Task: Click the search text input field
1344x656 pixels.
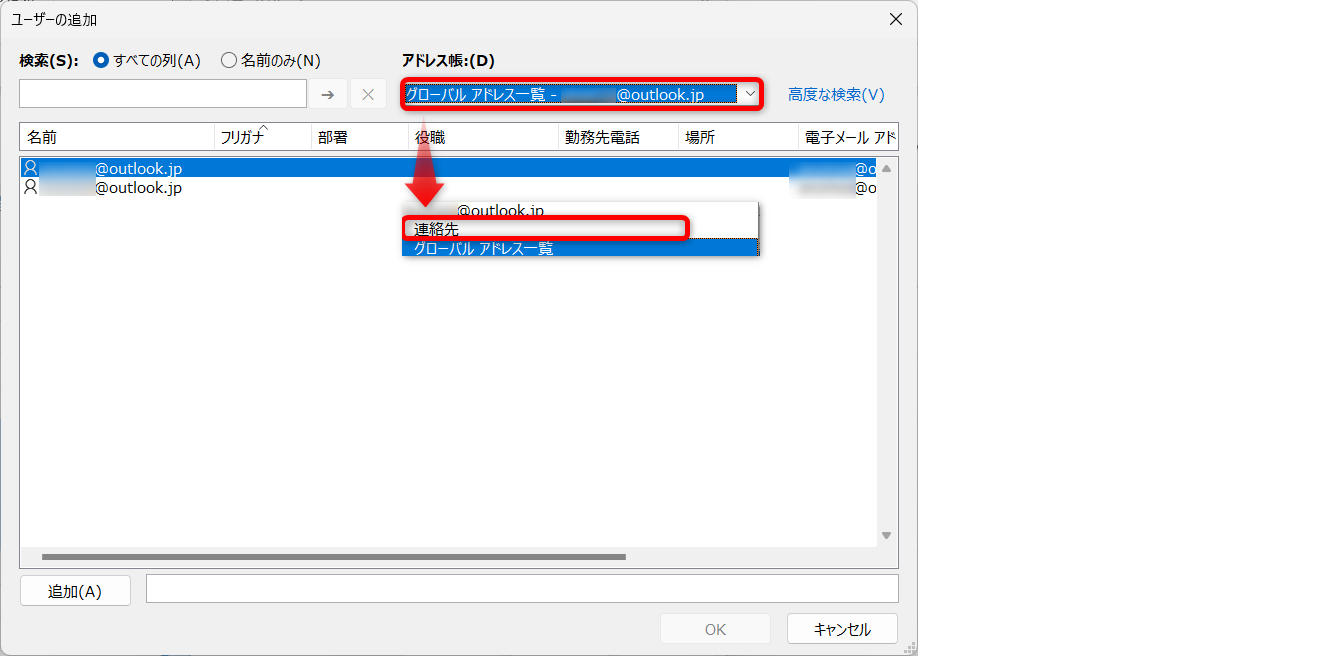Action: point(163,94)
